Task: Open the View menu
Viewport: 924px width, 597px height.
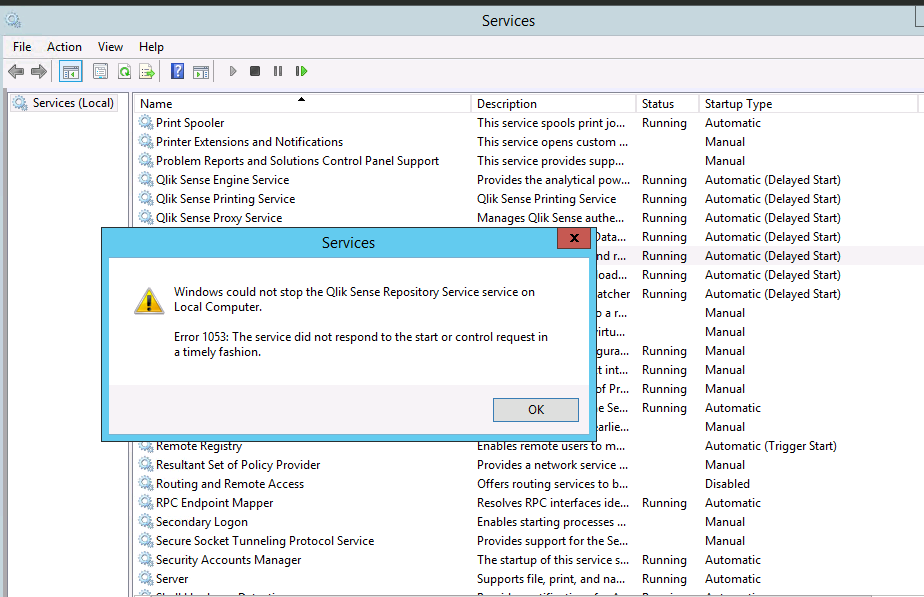Action: point(110,47)
